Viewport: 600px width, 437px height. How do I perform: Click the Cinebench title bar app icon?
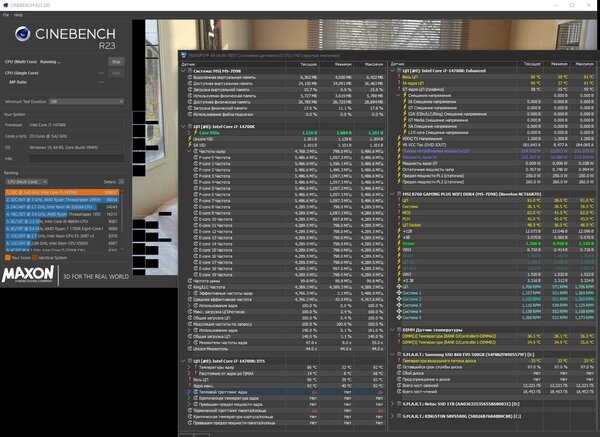tap(5, 5)
